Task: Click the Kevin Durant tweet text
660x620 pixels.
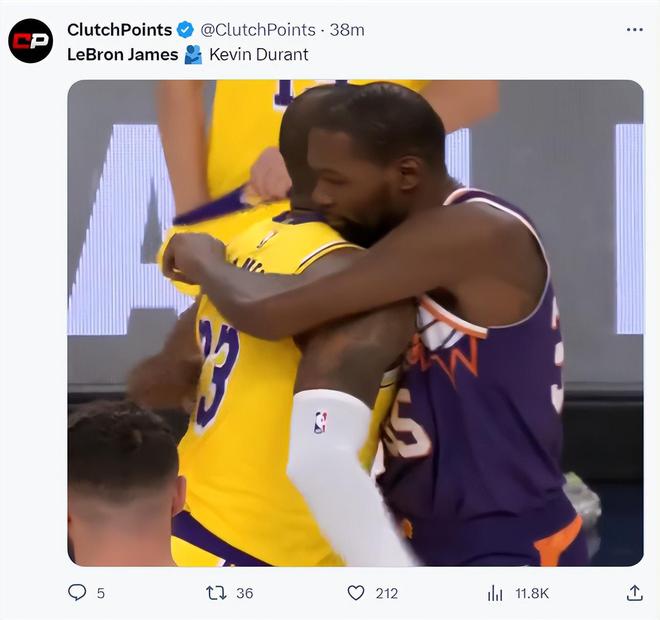Action: pos(259,55)
